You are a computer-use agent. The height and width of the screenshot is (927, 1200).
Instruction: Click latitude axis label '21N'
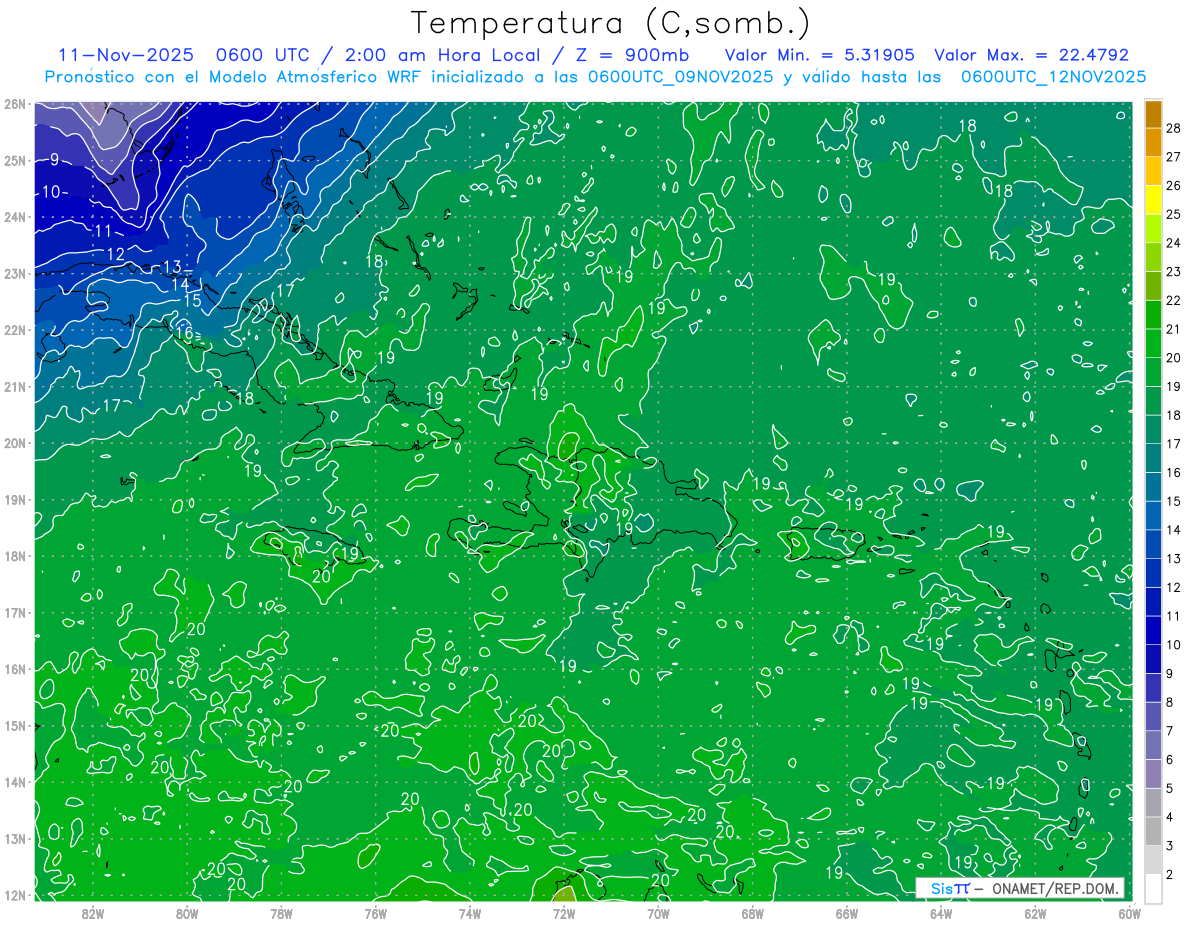(14, 386)
